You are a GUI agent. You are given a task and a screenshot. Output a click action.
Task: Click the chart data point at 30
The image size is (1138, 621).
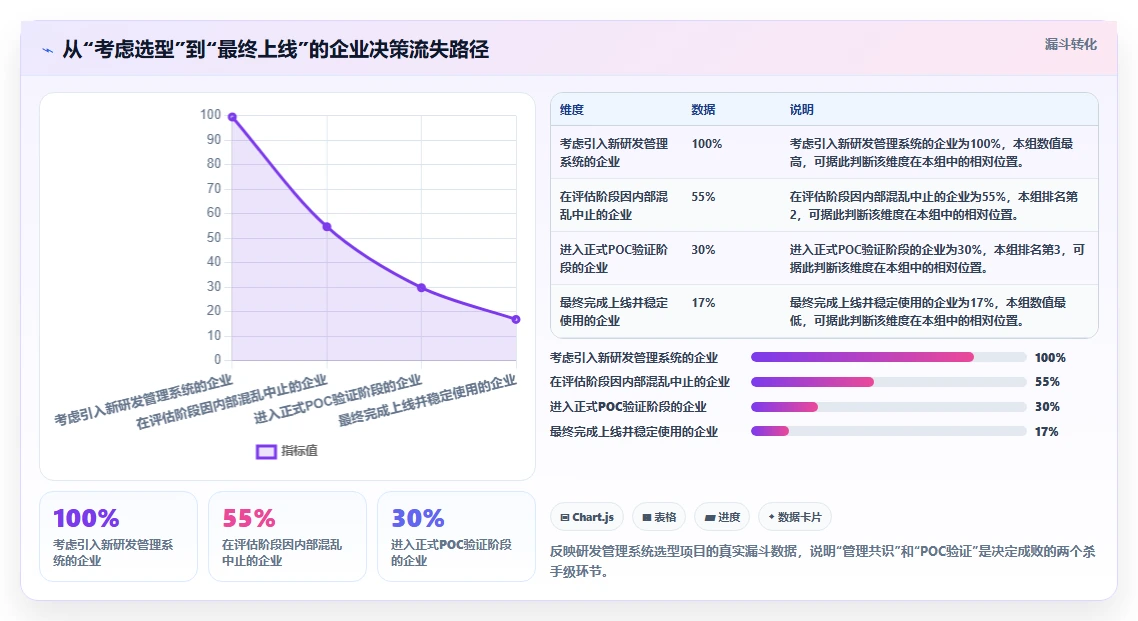click(422, 288)
